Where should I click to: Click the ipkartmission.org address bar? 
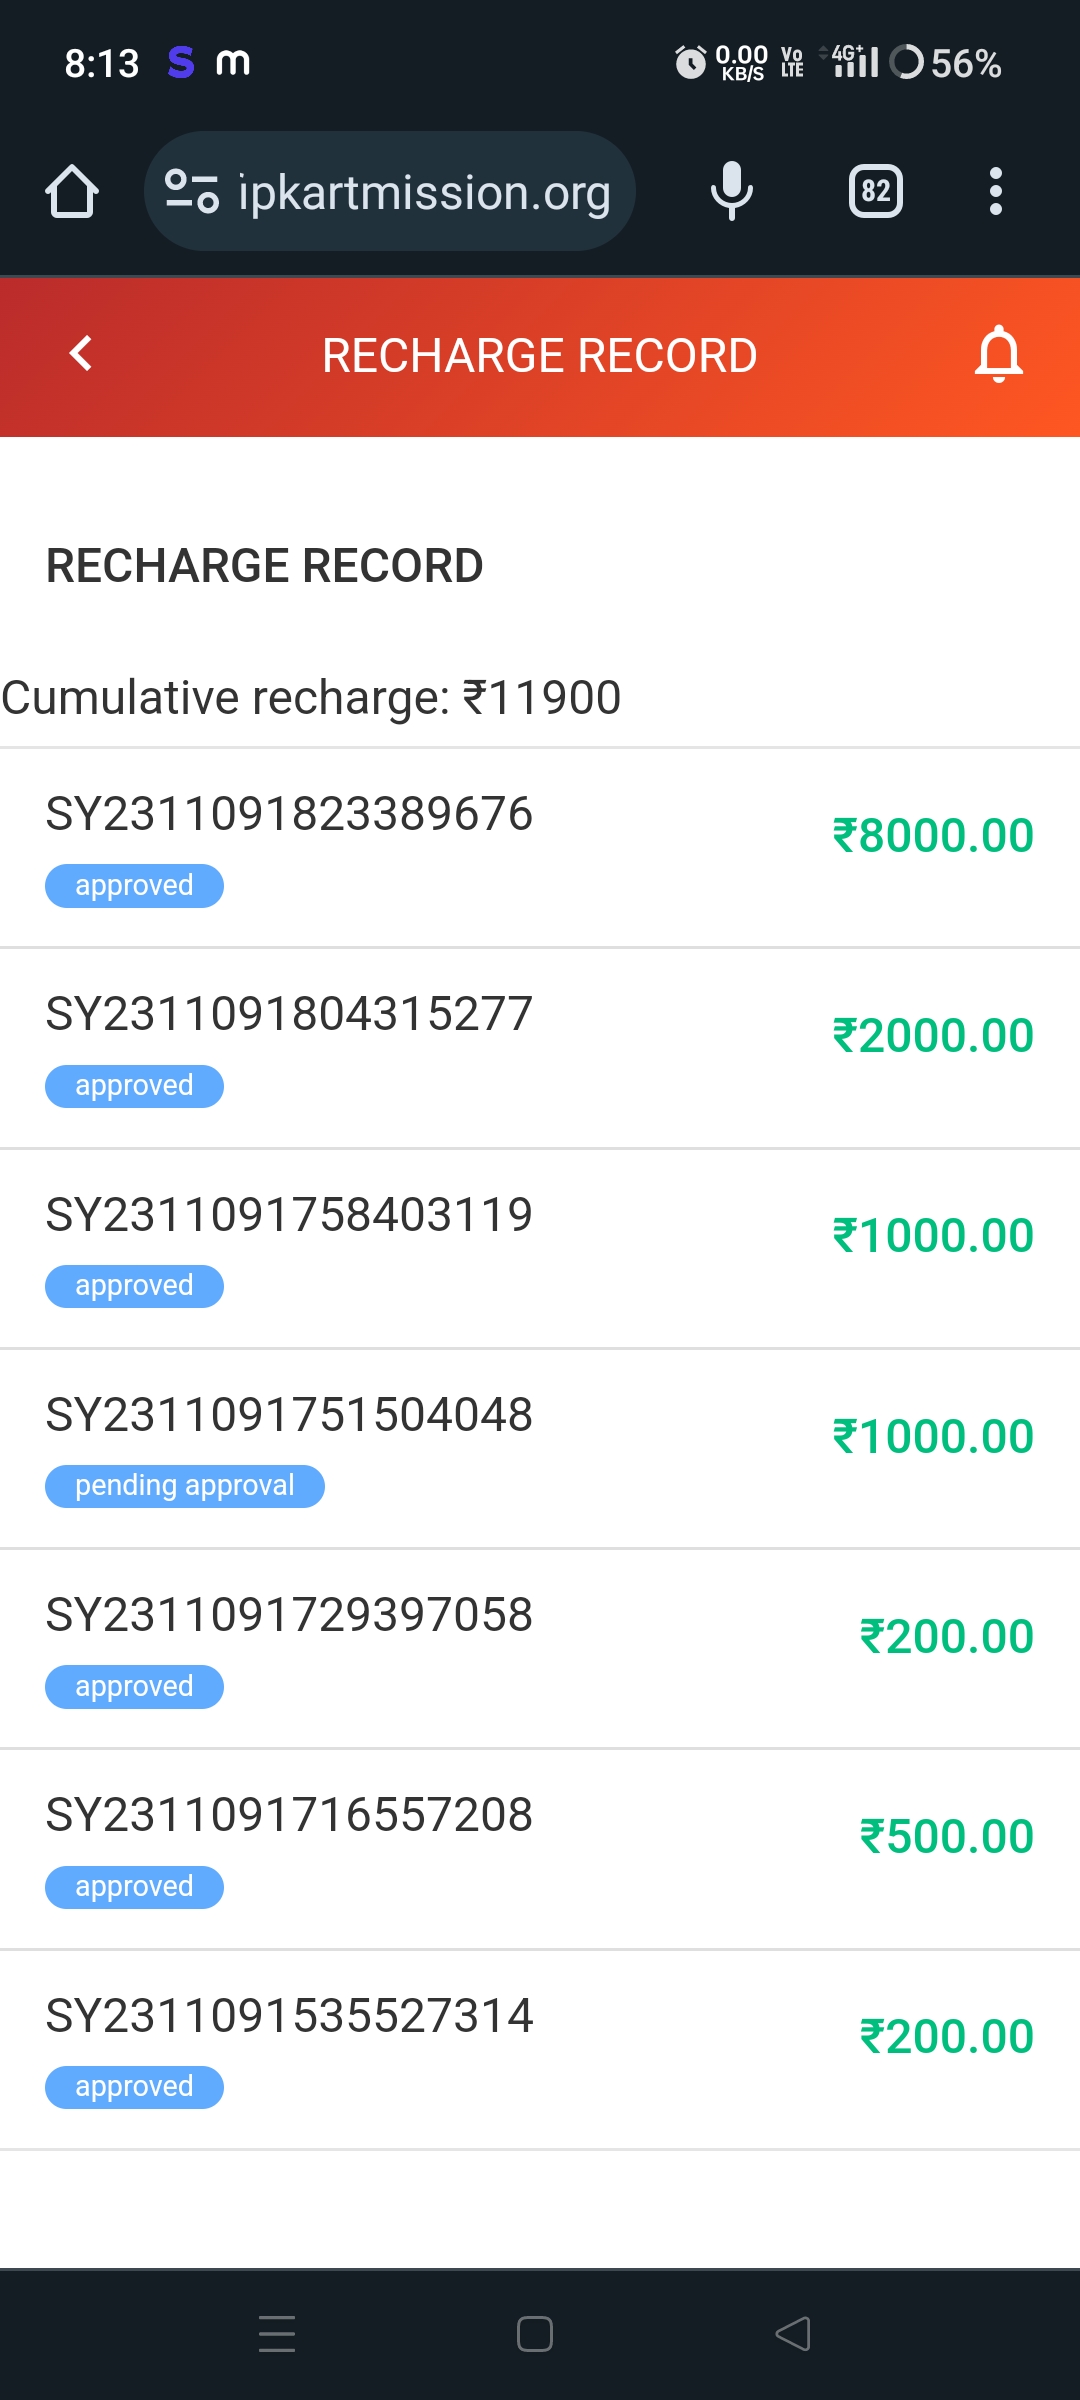(424, 191)
